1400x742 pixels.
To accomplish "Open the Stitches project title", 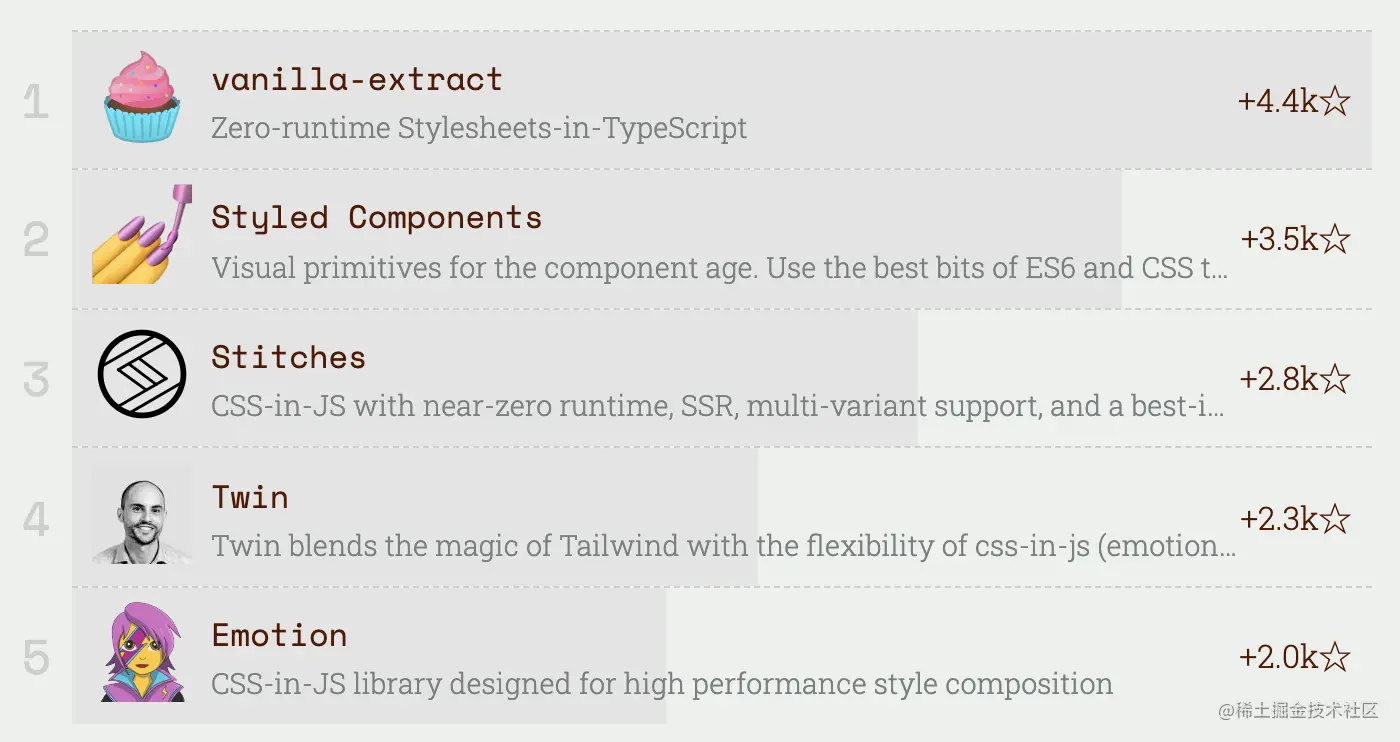I will (x=289, y=357).
